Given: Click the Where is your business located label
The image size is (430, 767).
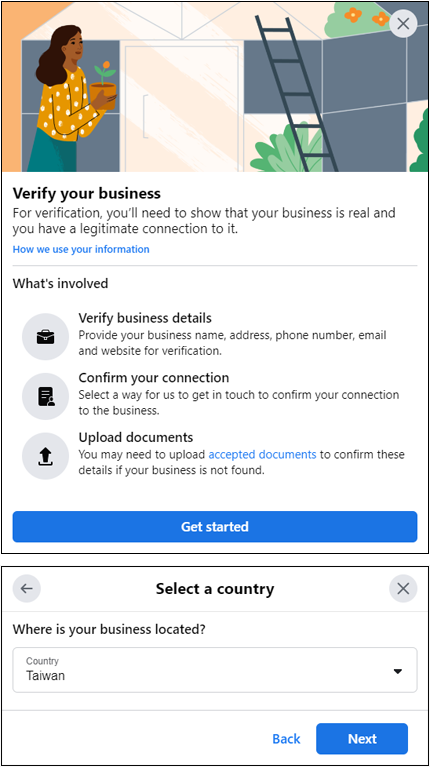Looking at the screenshot, I should coord(109,629).
